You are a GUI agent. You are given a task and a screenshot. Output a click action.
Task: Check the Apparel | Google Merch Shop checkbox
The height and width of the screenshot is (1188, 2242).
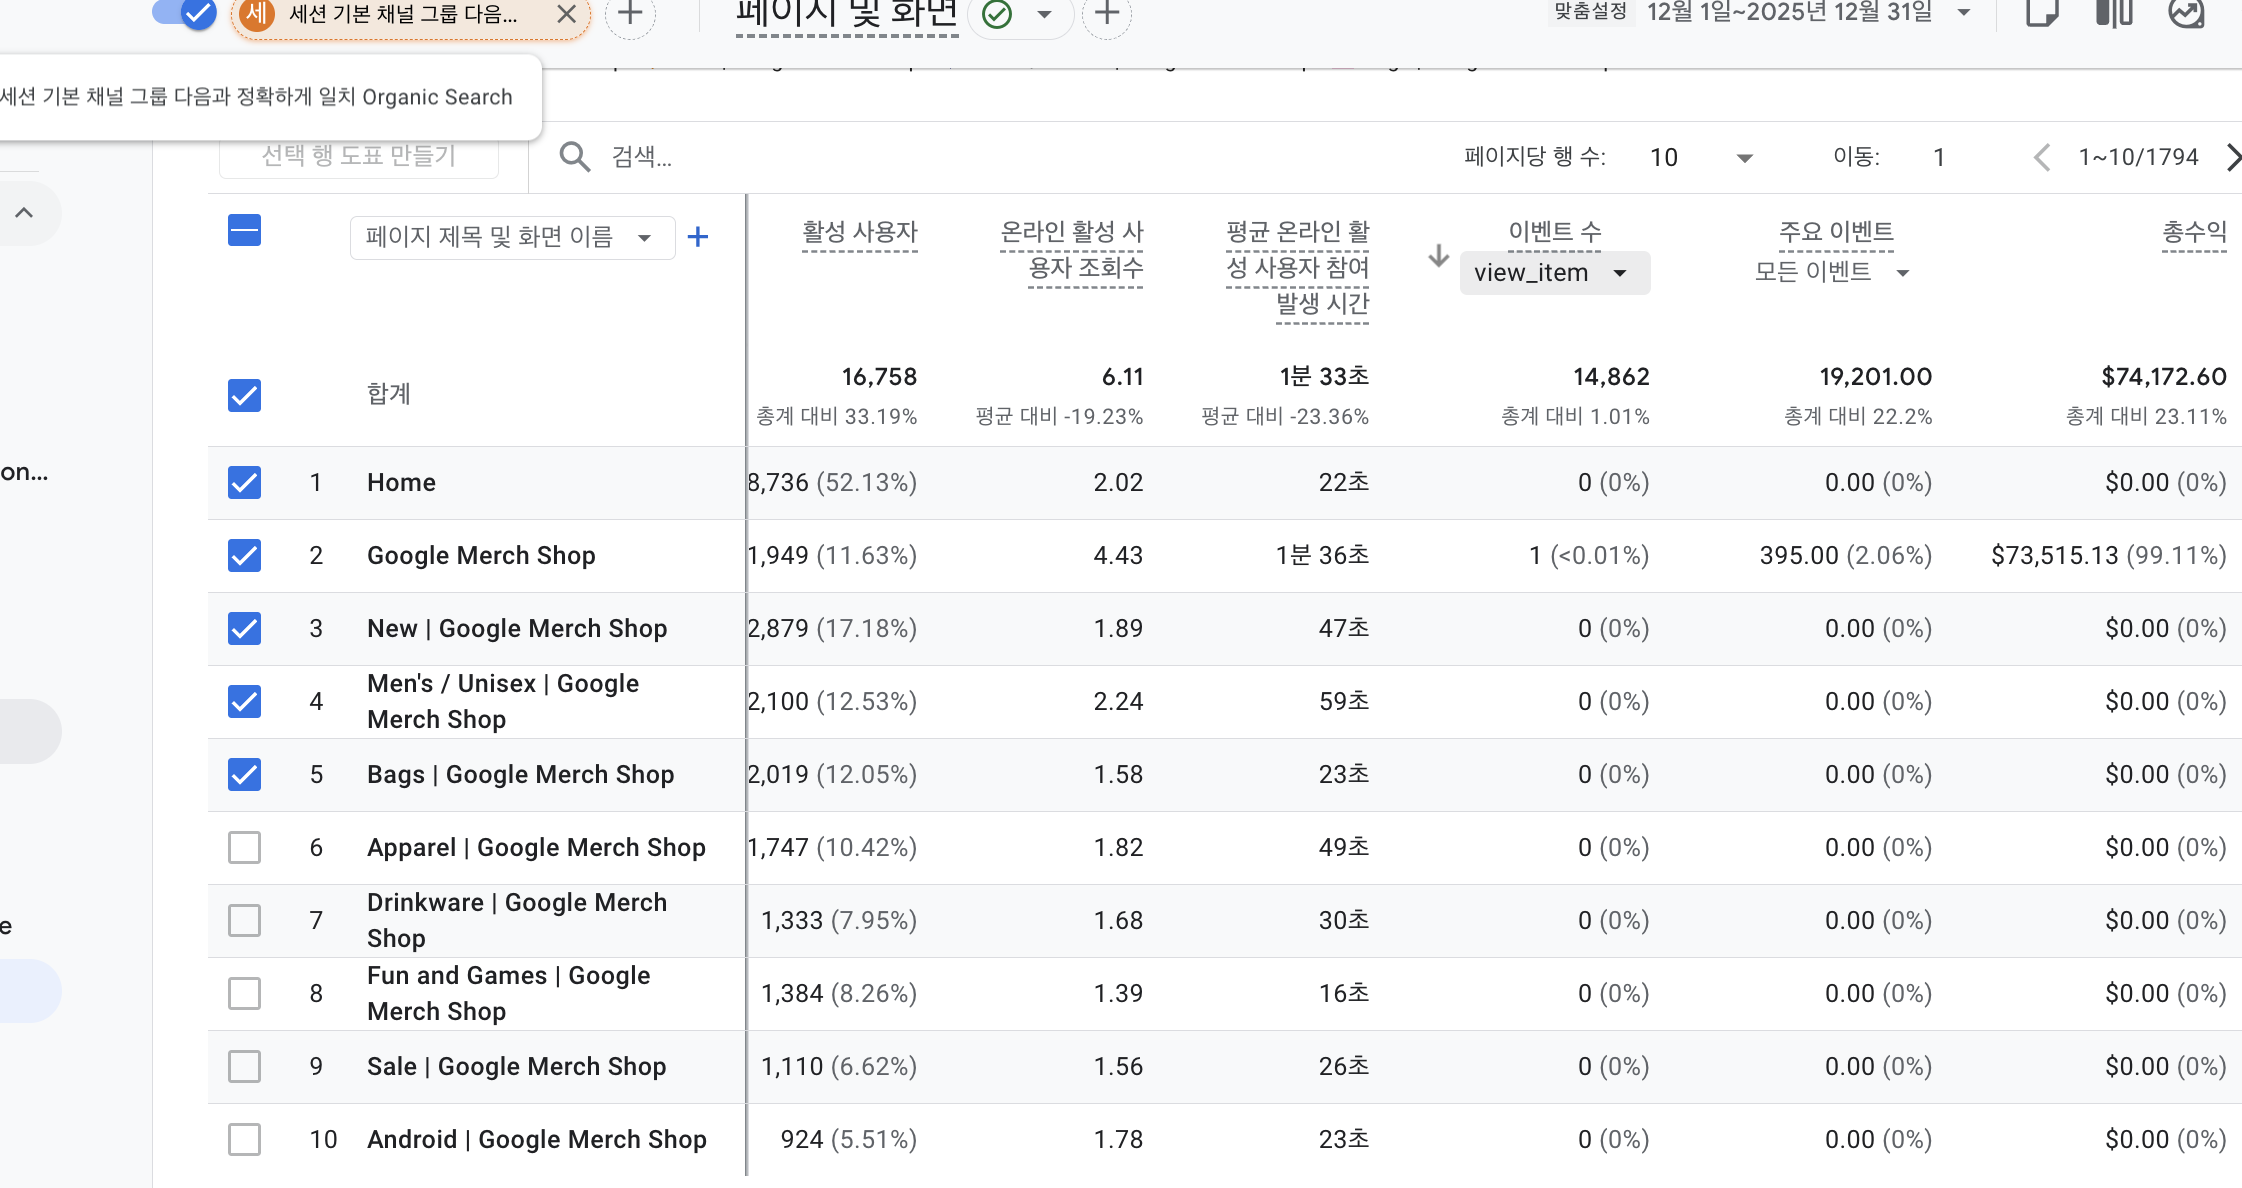click(244, 847)
